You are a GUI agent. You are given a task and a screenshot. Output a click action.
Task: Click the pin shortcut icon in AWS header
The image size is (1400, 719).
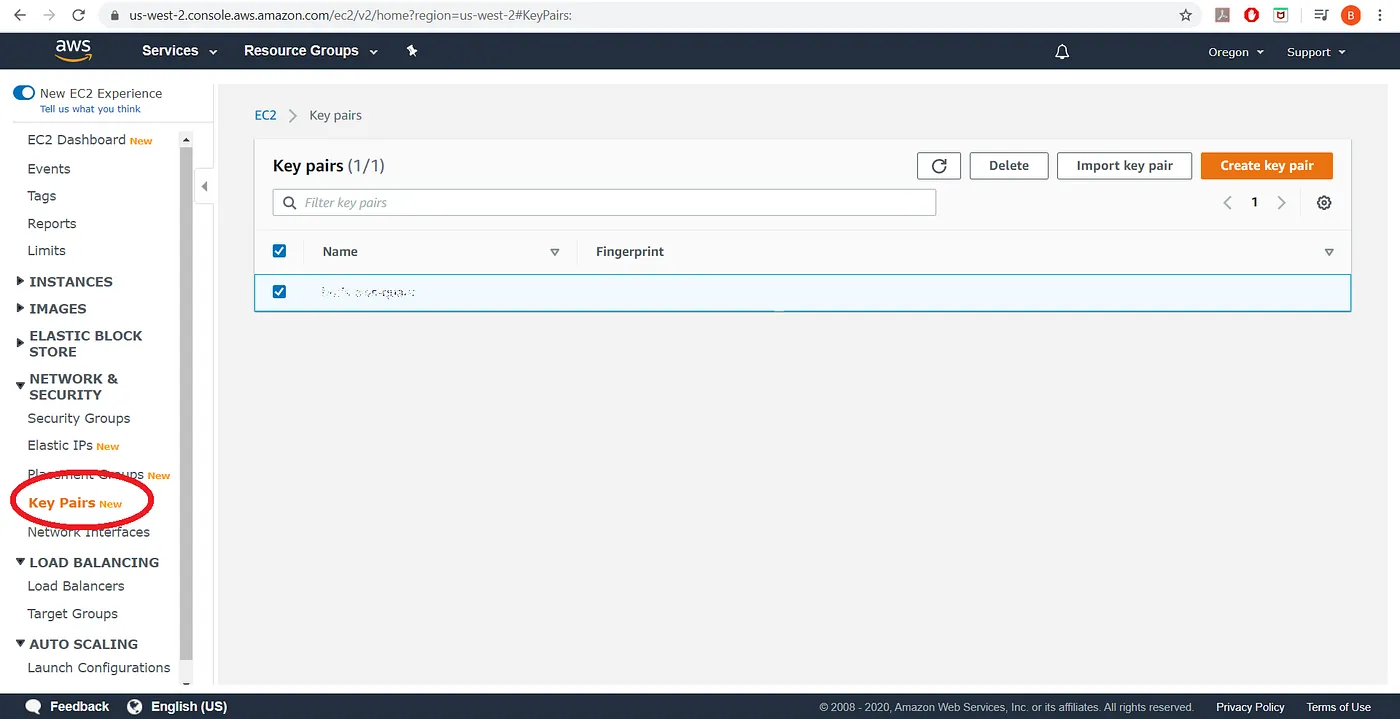[x=412, y=51]
